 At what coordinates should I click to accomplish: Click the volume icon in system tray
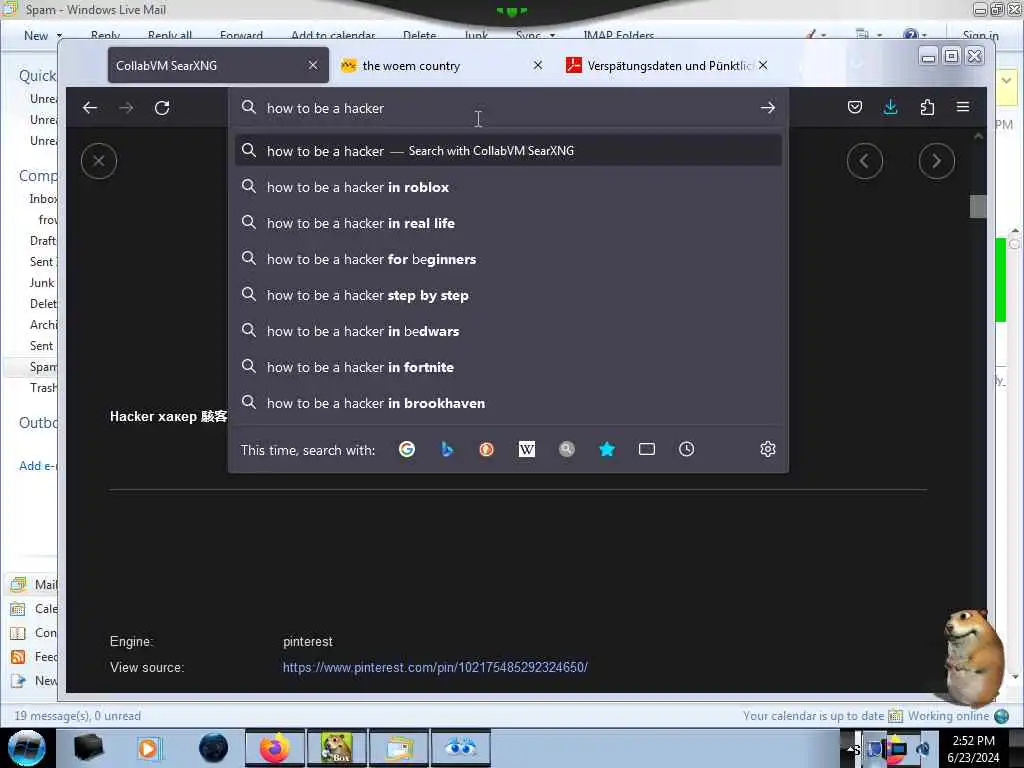coord(923,748)
